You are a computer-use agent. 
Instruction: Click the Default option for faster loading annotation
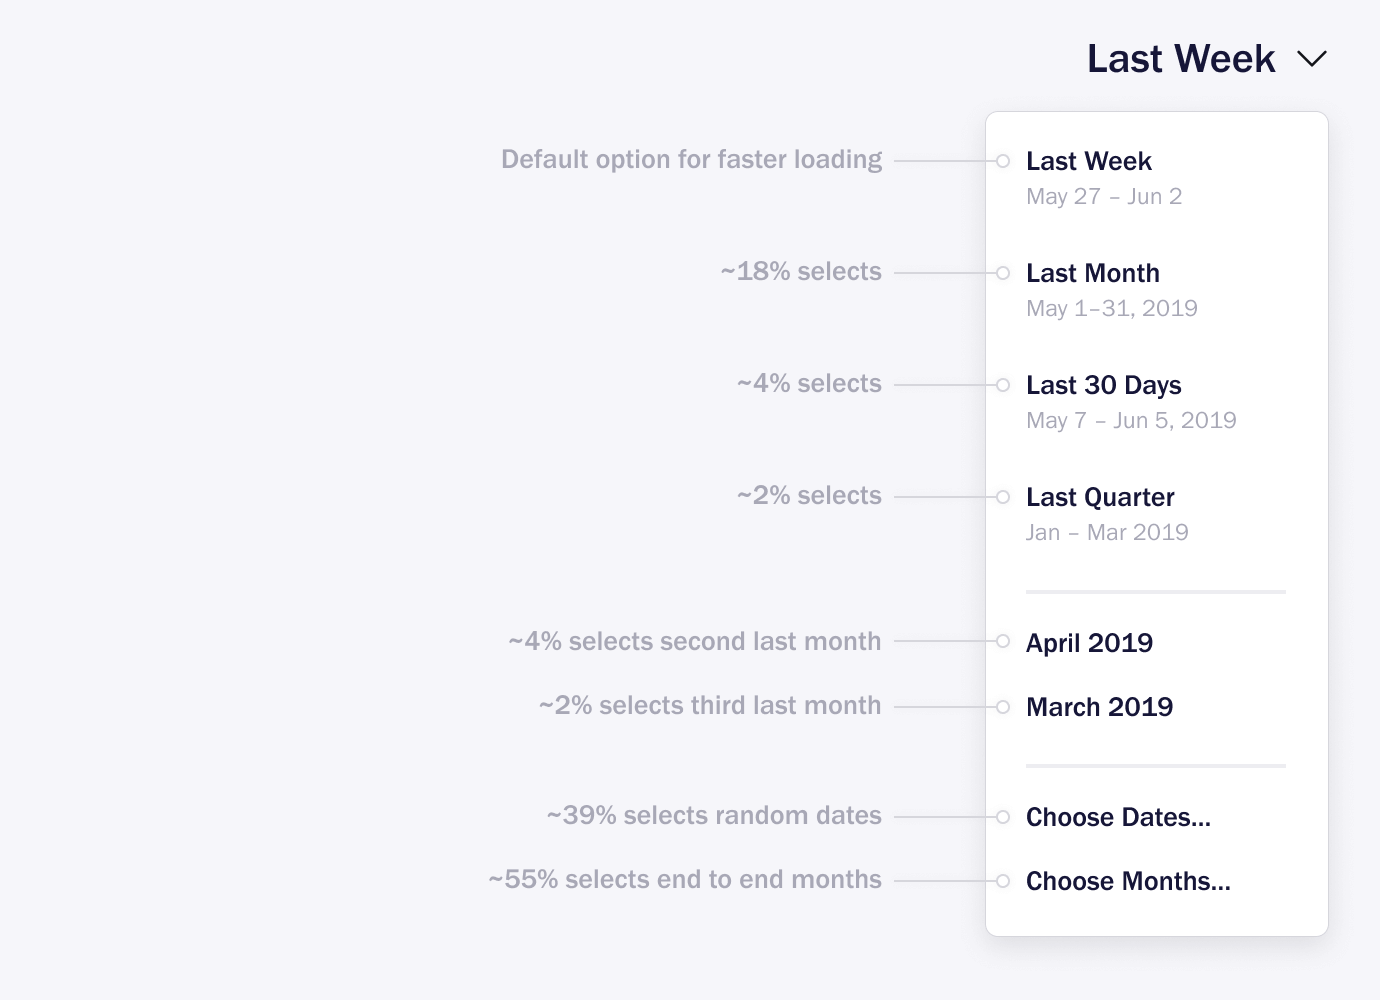691,160
